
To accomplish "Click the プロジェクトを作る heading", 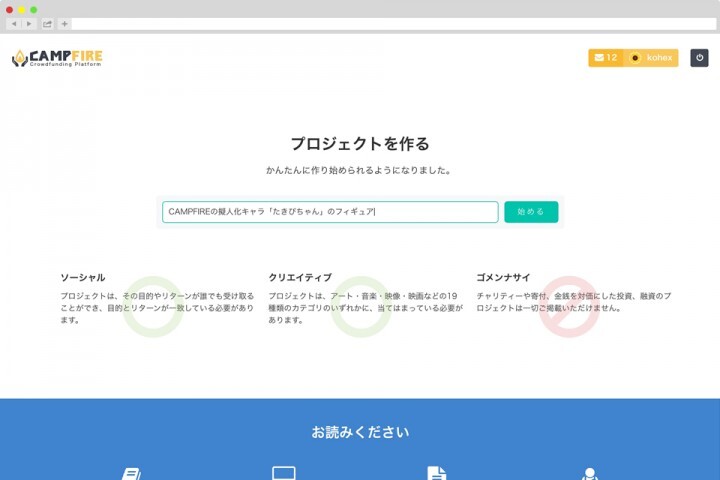I will [x=360, y=144].
